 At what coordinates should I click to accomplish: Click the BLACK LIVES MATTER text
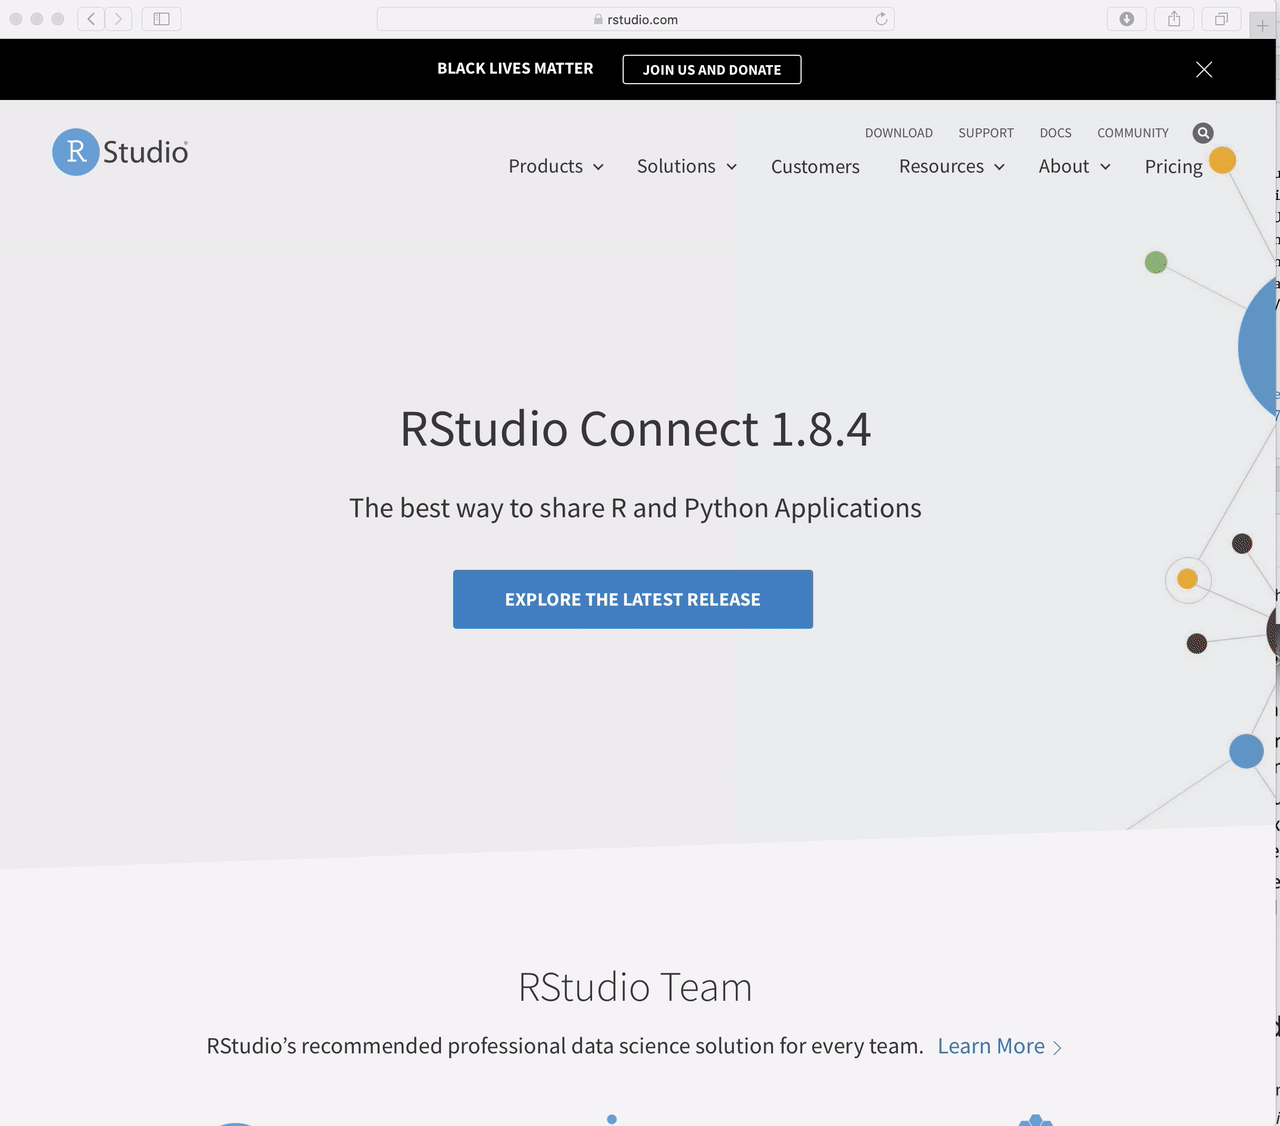[x=515, y=69]
